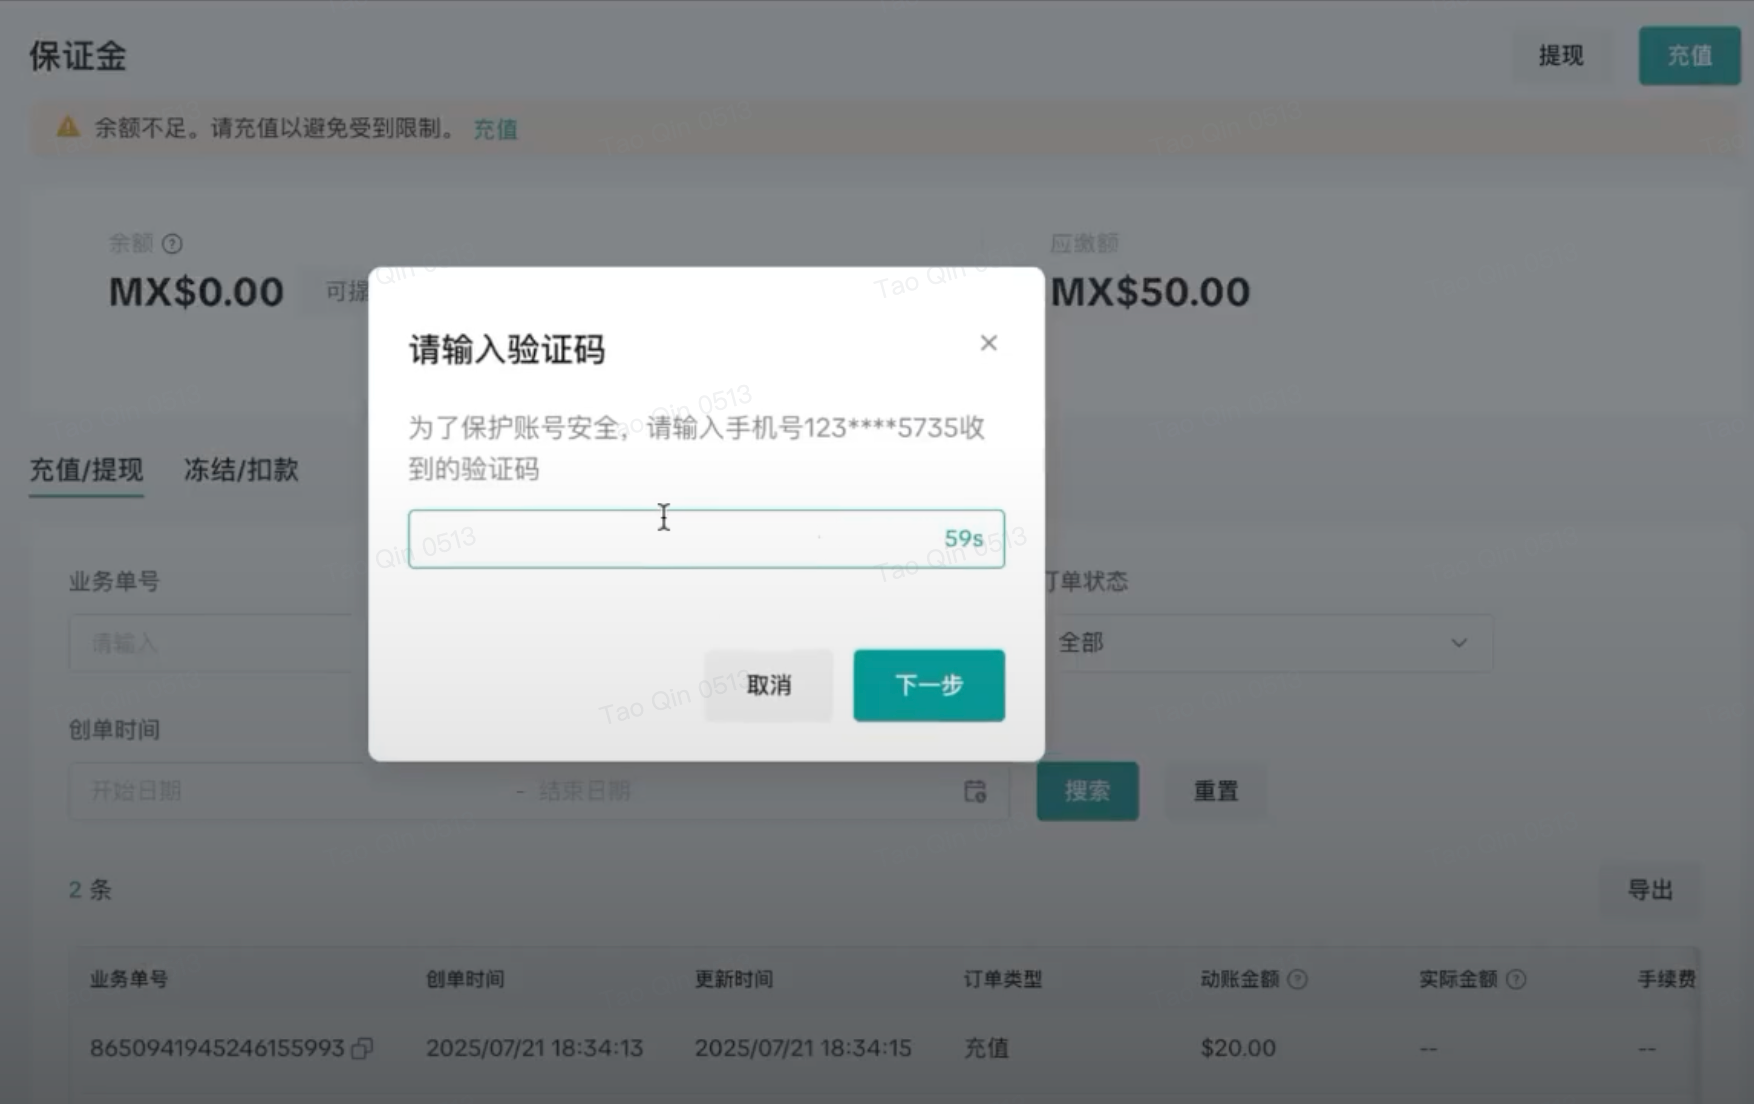Click the 动账金额 info icon
Screen dimensions: 1754x1104
pyautogui.click(x=1297, y=979)
